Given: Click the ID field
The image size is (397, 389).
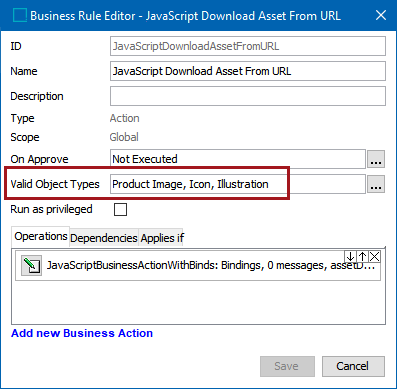Looking at the screenshot, I should [248, 46].
